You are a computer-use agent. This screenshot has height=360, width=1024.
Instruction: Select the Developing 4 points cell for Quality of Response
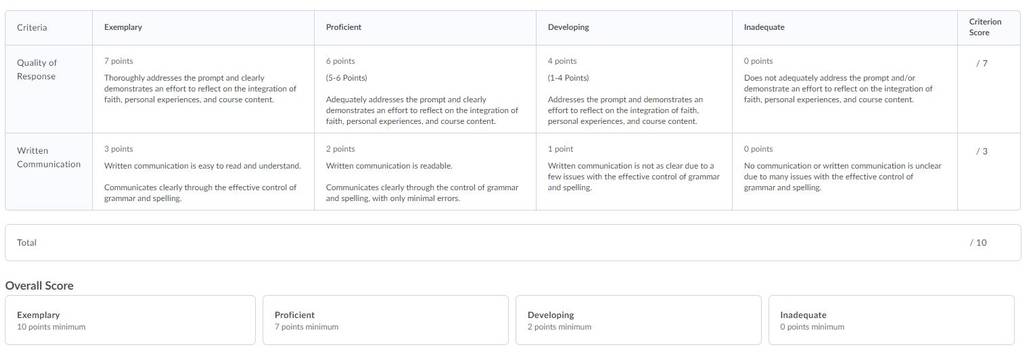[x=634, y=89]
